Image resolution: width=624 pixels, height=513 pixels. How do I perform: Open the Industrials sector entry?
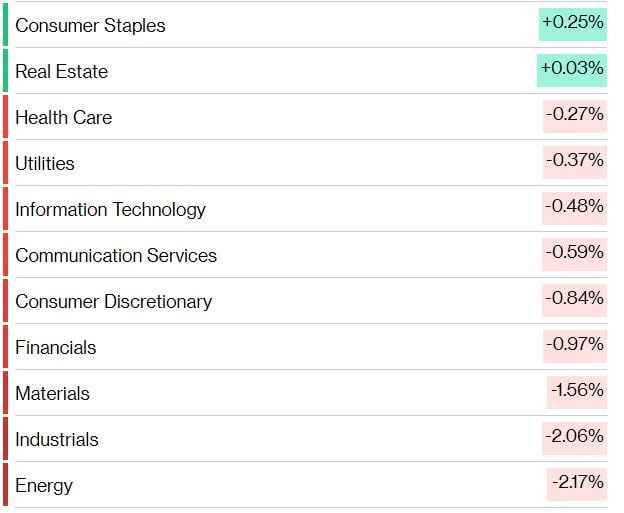coord(56,439)
